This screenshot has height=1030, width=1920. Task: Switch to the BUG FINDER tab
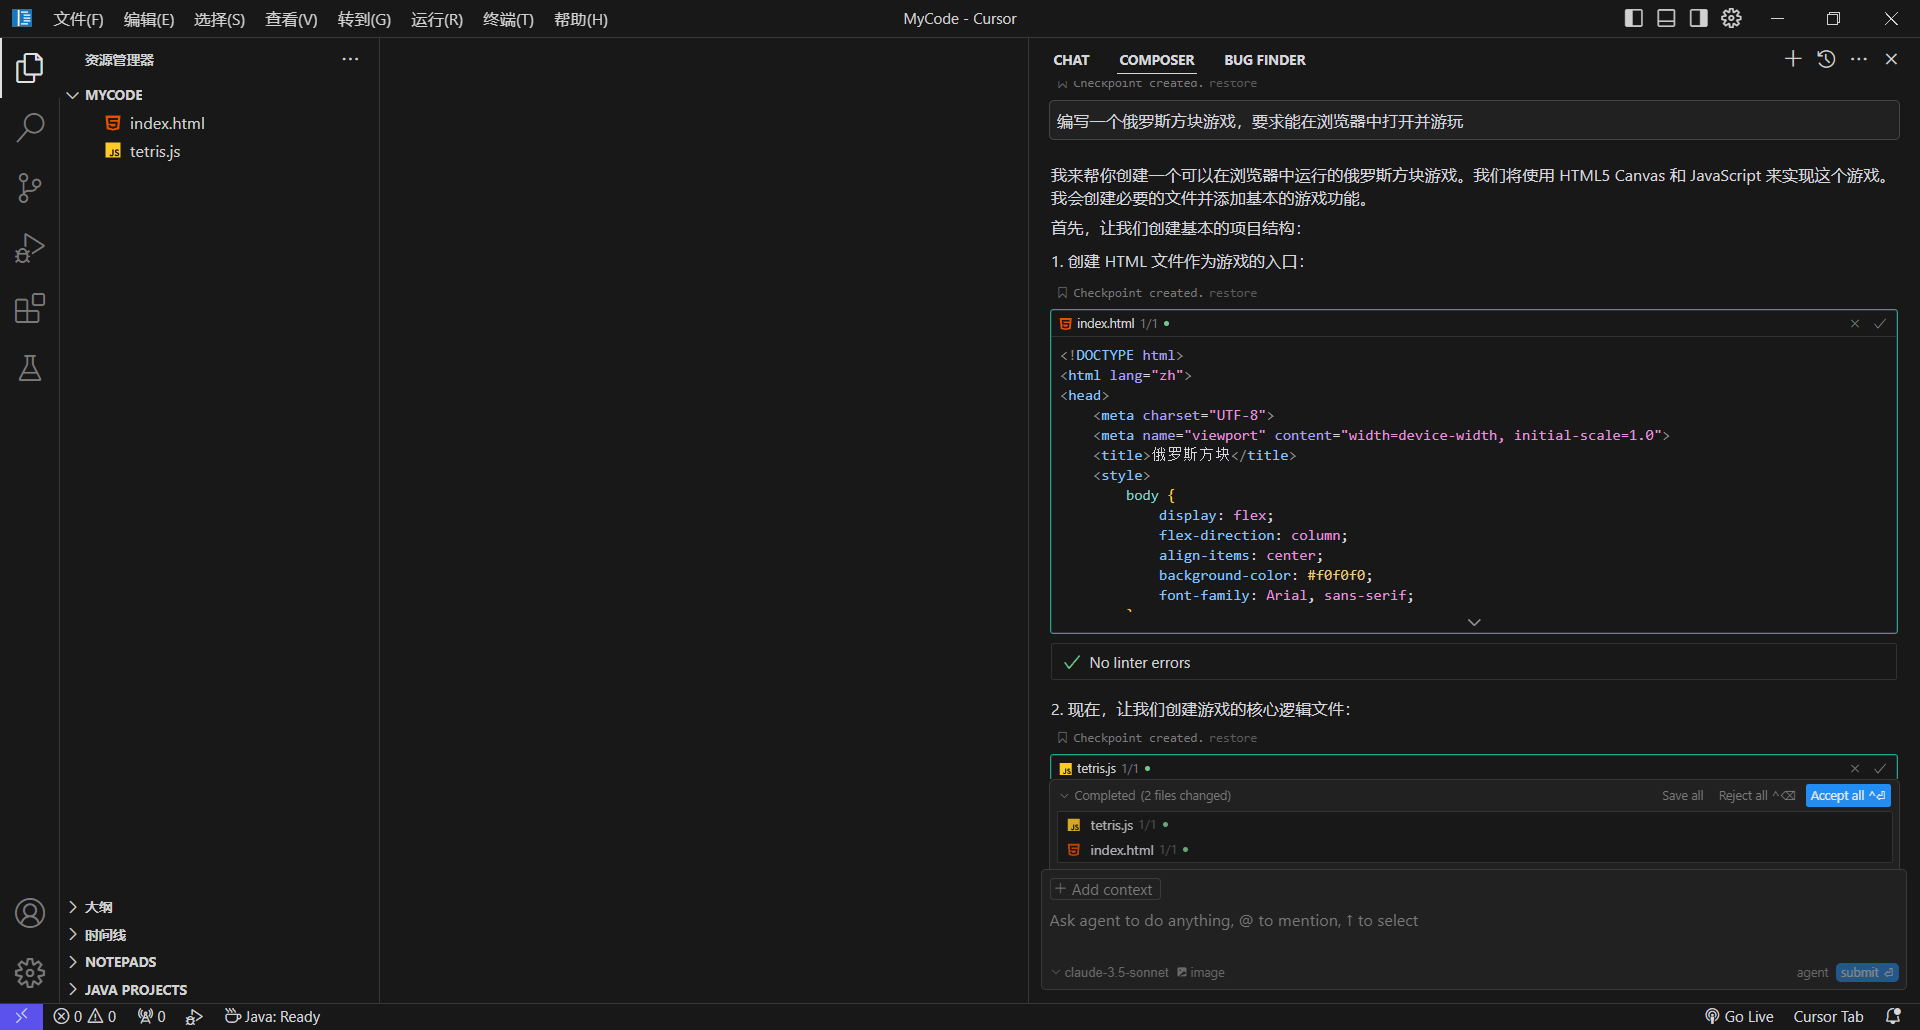1264,60
